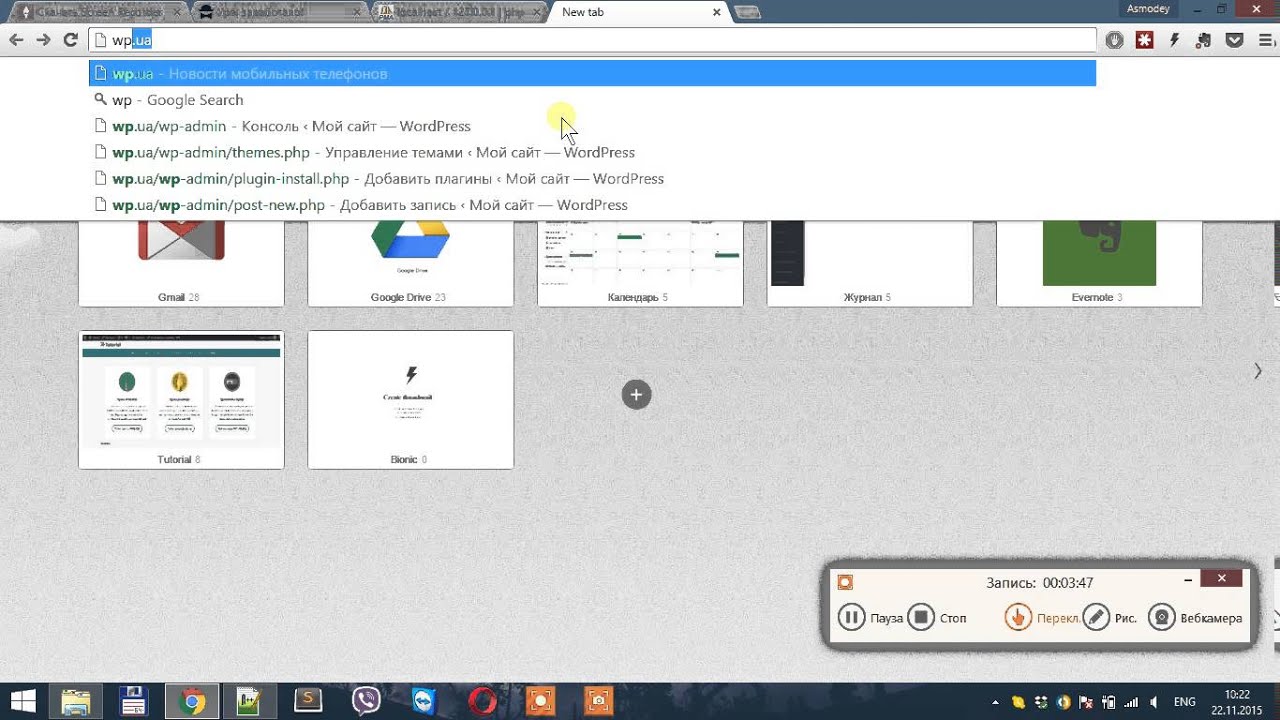Click the Chrome taskbar icon

click(192, 701)
